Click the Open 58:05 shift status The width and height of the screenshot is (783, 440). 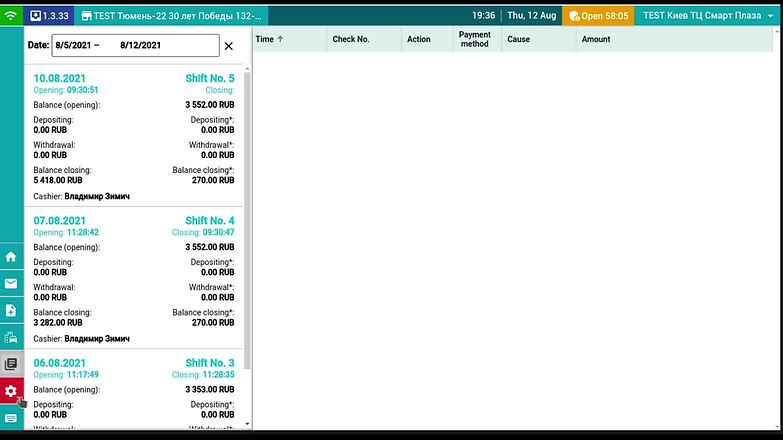coord(598,15)
